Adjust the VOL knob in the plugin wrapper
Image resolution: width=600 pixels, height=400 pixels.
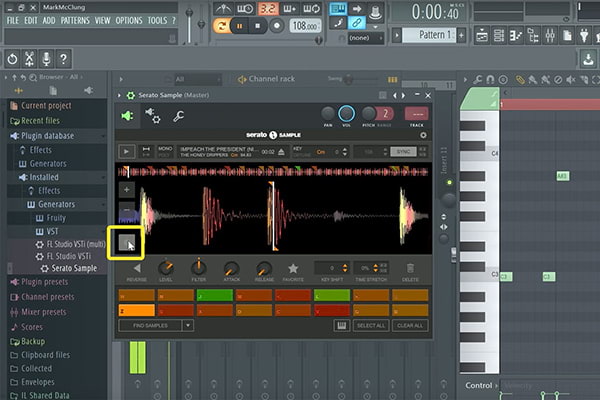346,114
